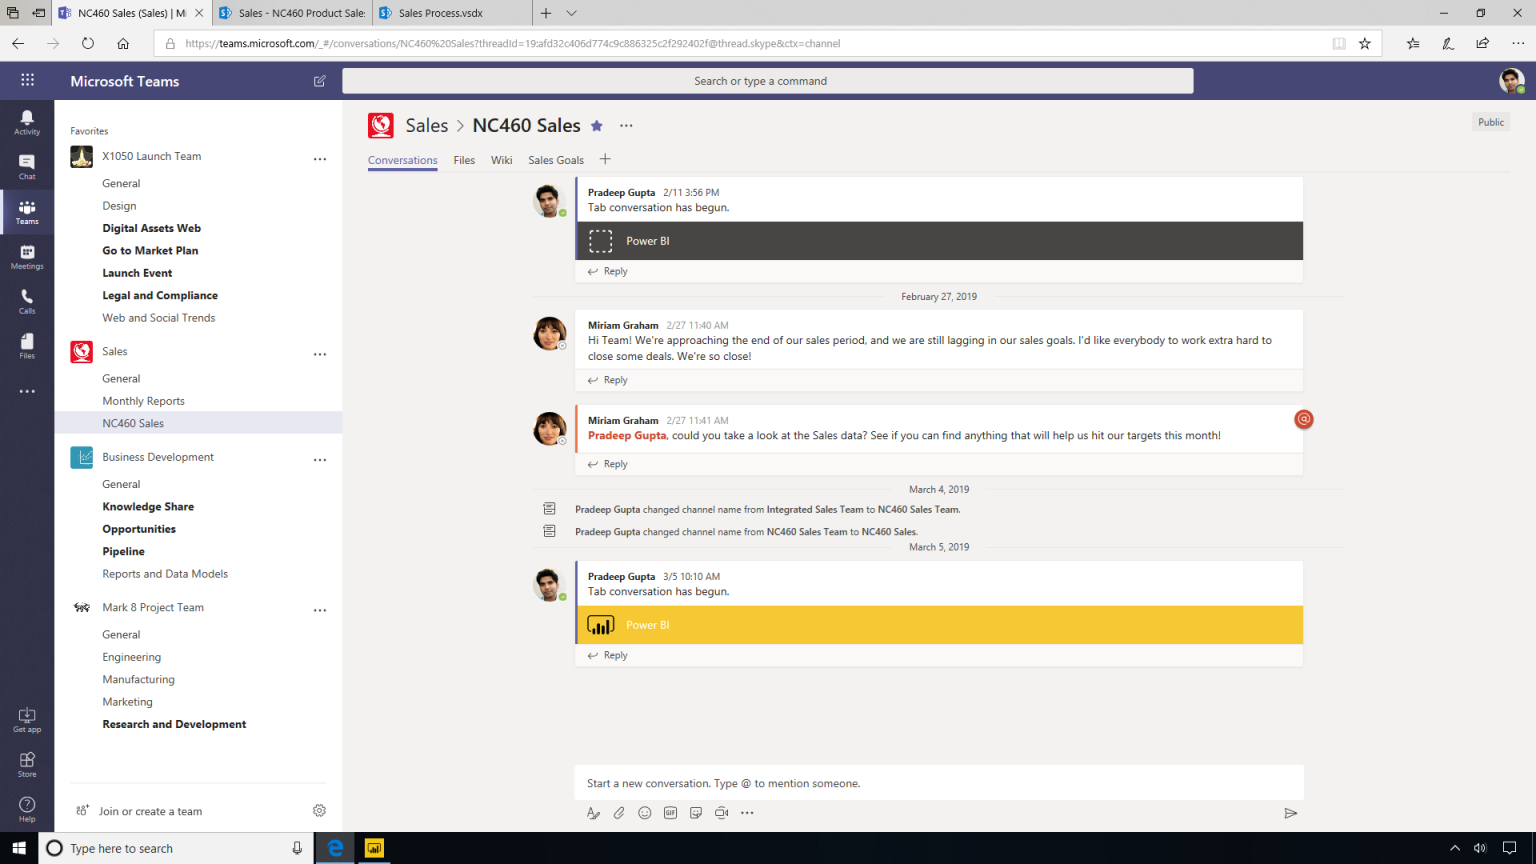Open the Activity feed icon
The width and height of the screenshot is (1536, 864).
click(x=27, y=122)
